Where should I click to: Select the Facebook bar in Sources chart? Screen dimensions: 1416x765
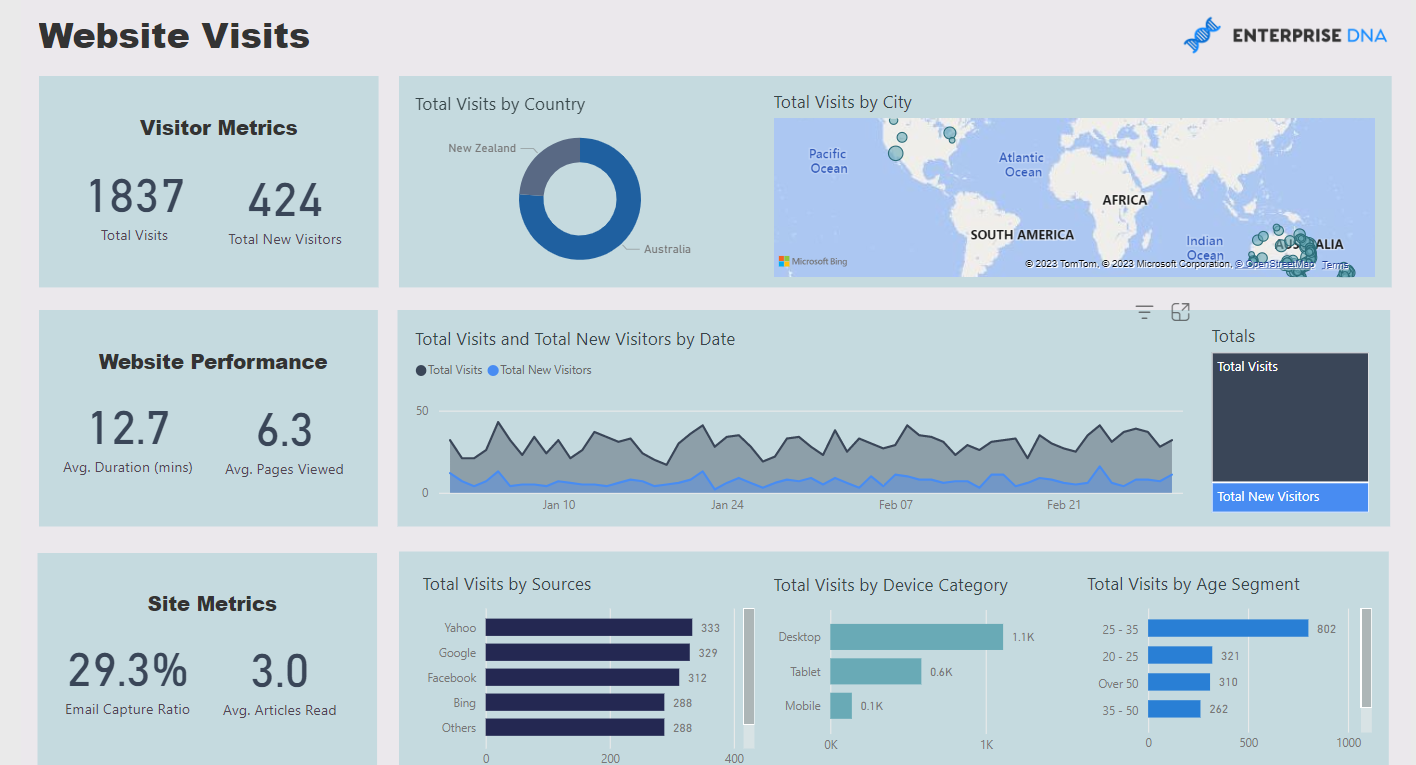pos(582,678)
